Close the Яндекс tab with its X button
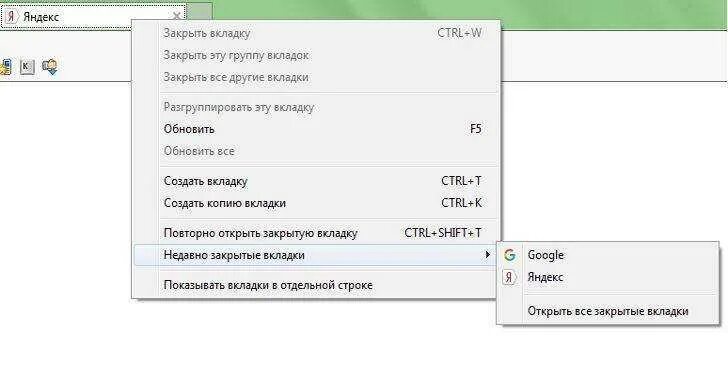 pos(176,17)
